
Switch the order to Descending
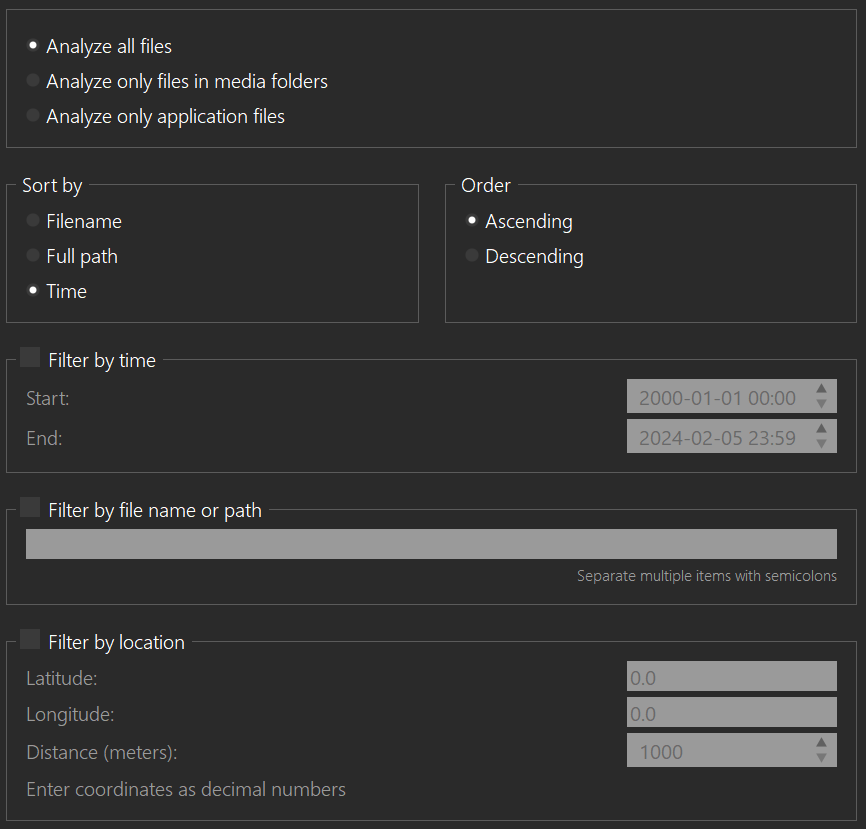[472, 256]
